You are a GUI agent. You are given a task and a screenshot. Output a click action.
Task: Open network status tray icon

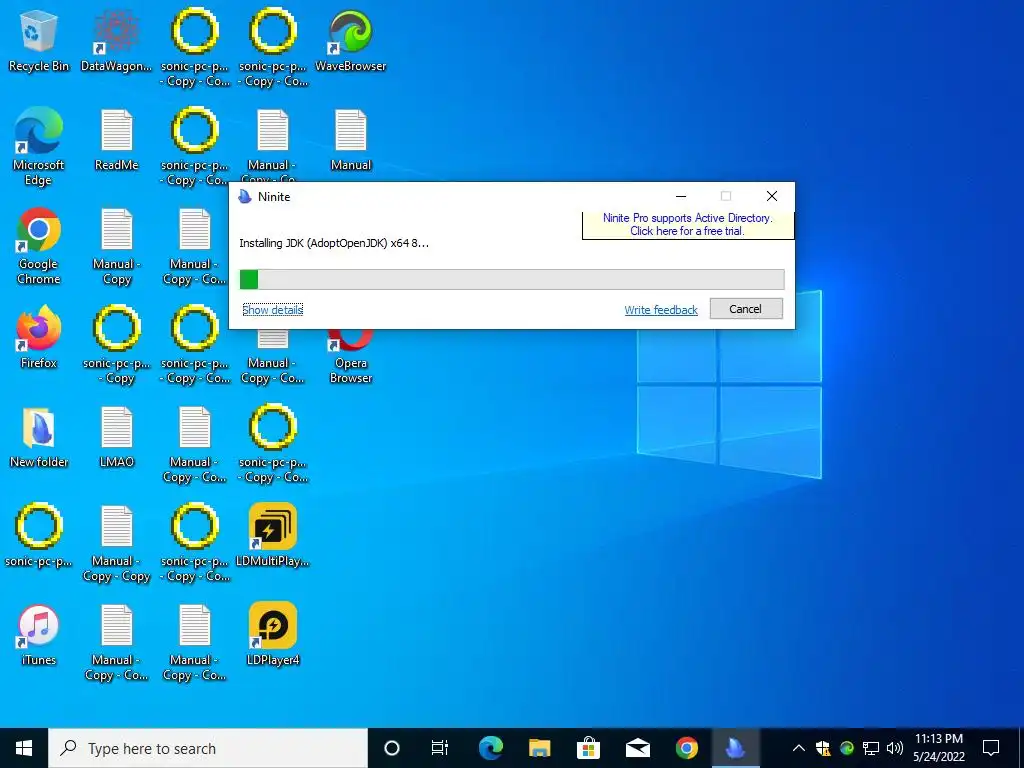[x=871, y=748]
